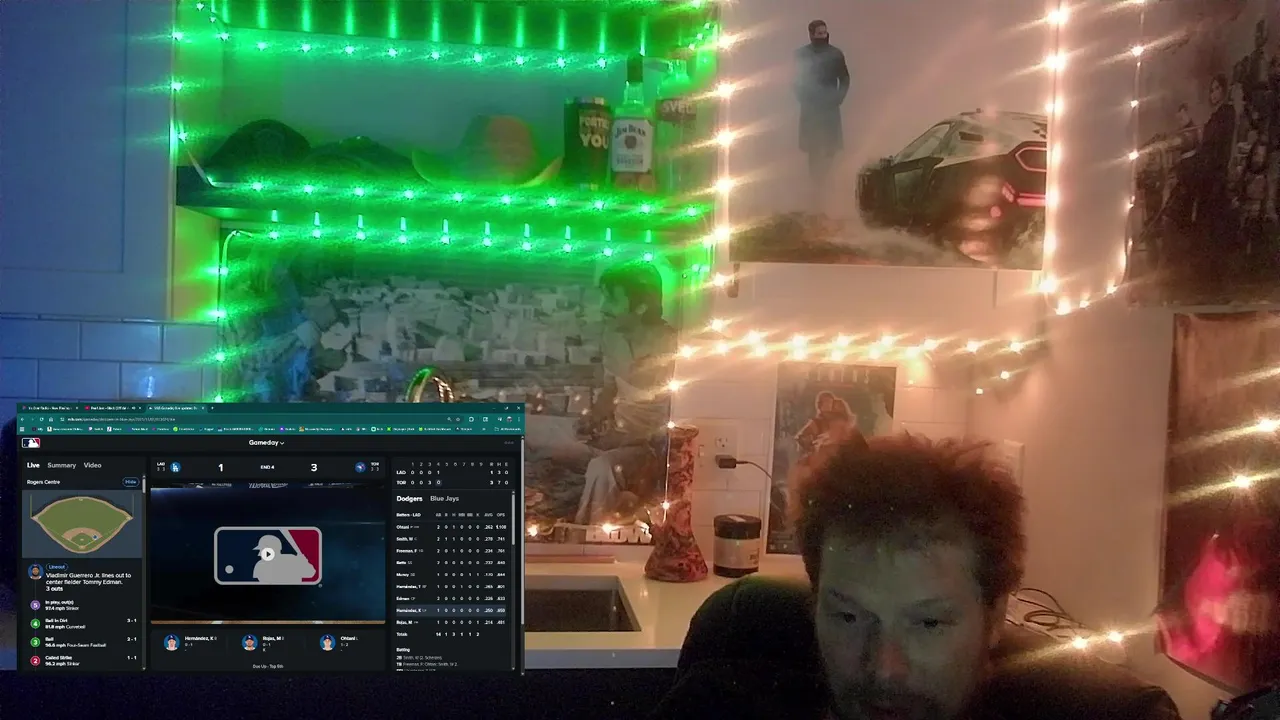1280x720 pixels.
Task: Reload the browser page
Action: coord(41,419)
